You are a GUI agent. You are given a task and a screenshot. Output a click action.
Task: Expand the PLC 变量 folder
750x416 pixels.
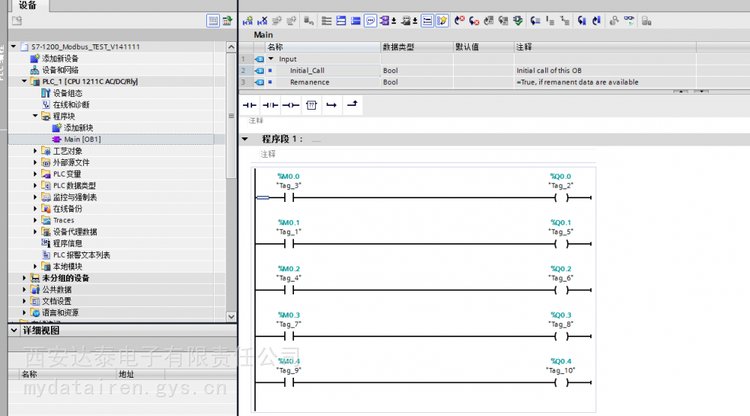click(36, 174)
